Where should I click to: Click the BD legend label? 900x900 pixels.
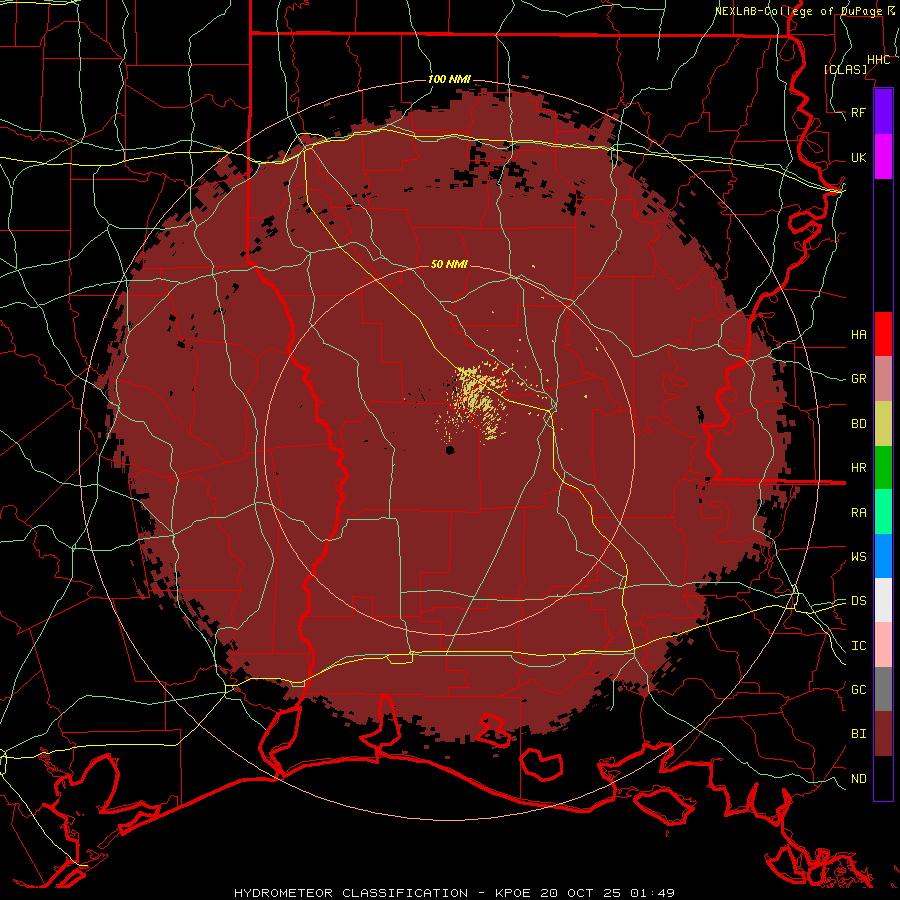pyautogui.click(x=858, y=424)
